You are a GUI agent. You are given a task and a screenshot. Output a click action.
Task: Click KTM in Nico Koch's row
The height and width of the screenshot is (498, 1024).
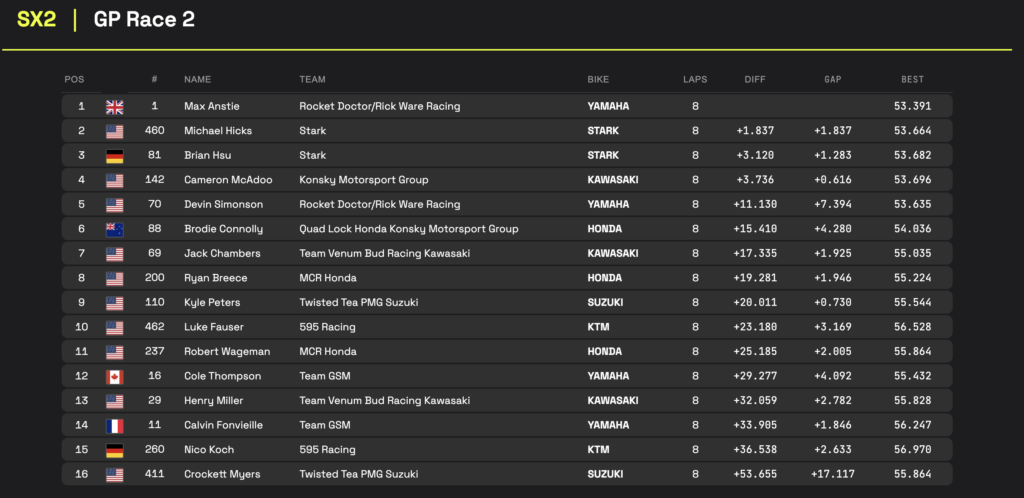point(598,450)
